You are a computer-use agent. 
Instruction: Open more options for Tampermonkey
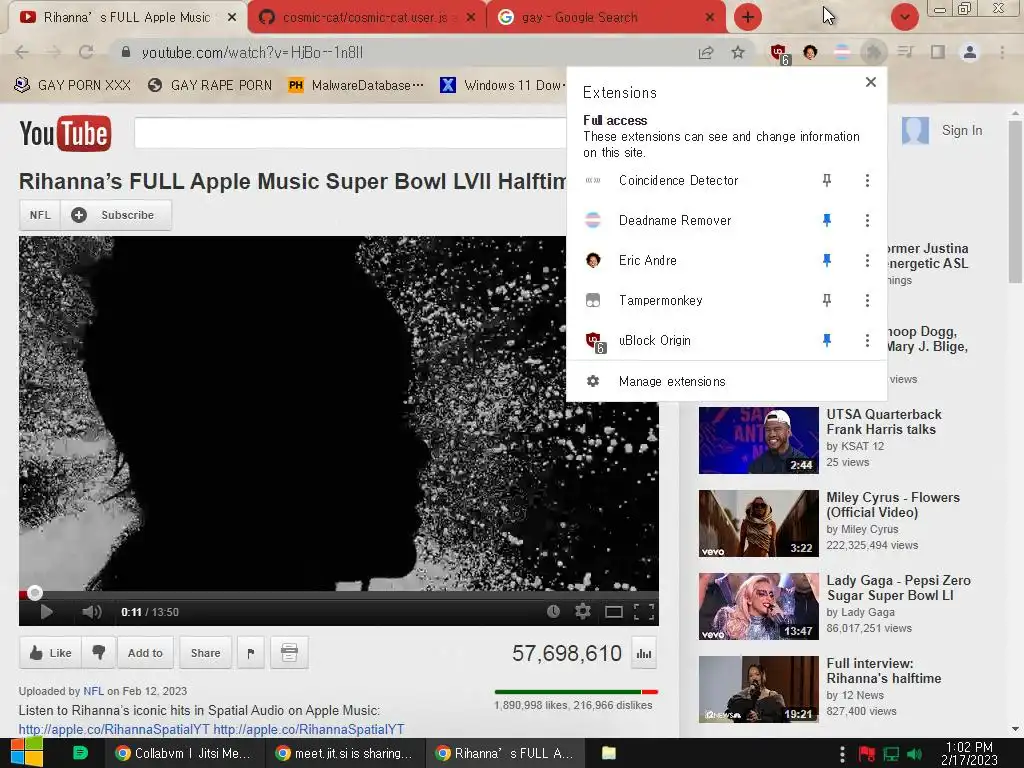[867, 300]
